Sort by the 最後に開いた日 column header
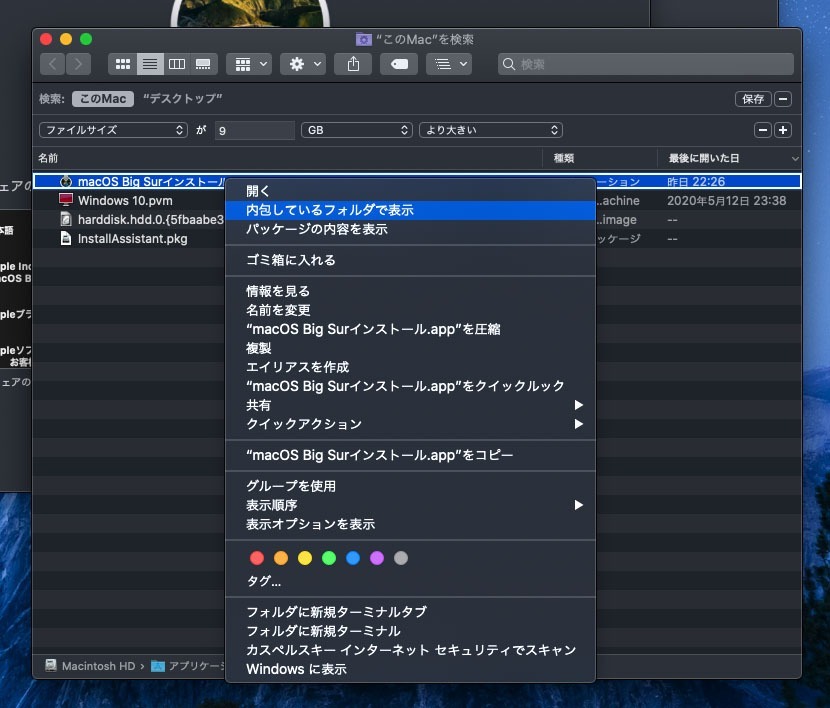This screenshot has height=708, width=830. 729,158
